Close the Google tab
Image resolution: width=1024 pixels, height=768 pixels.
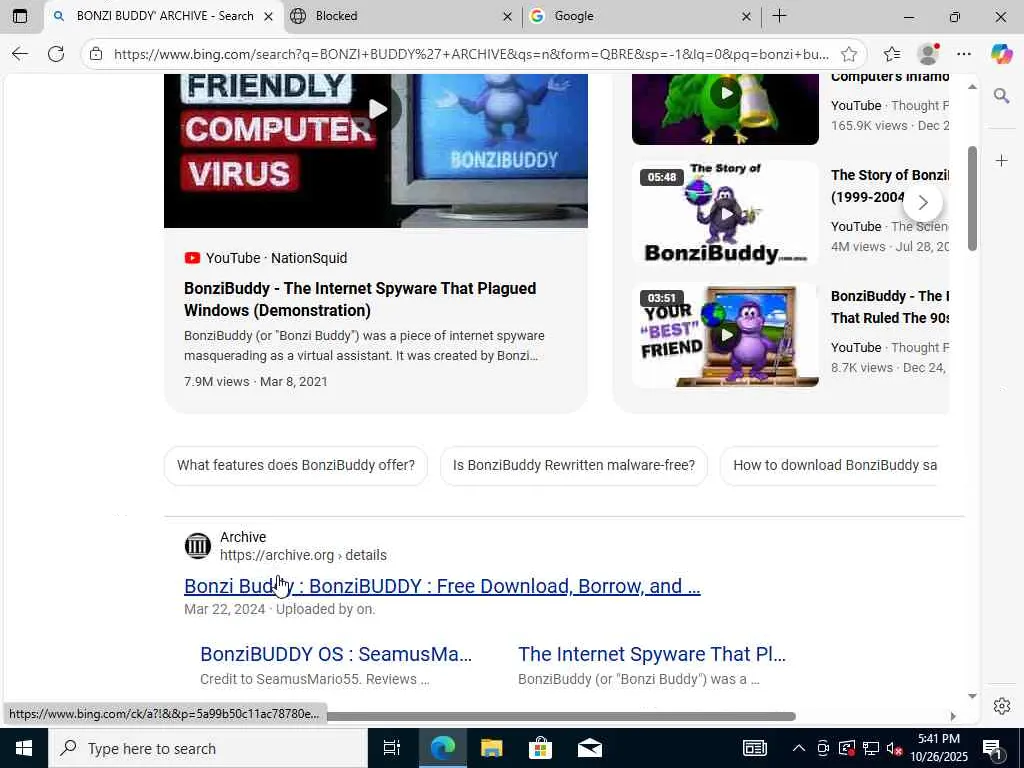pyautogui.click(x=746, y=17)
